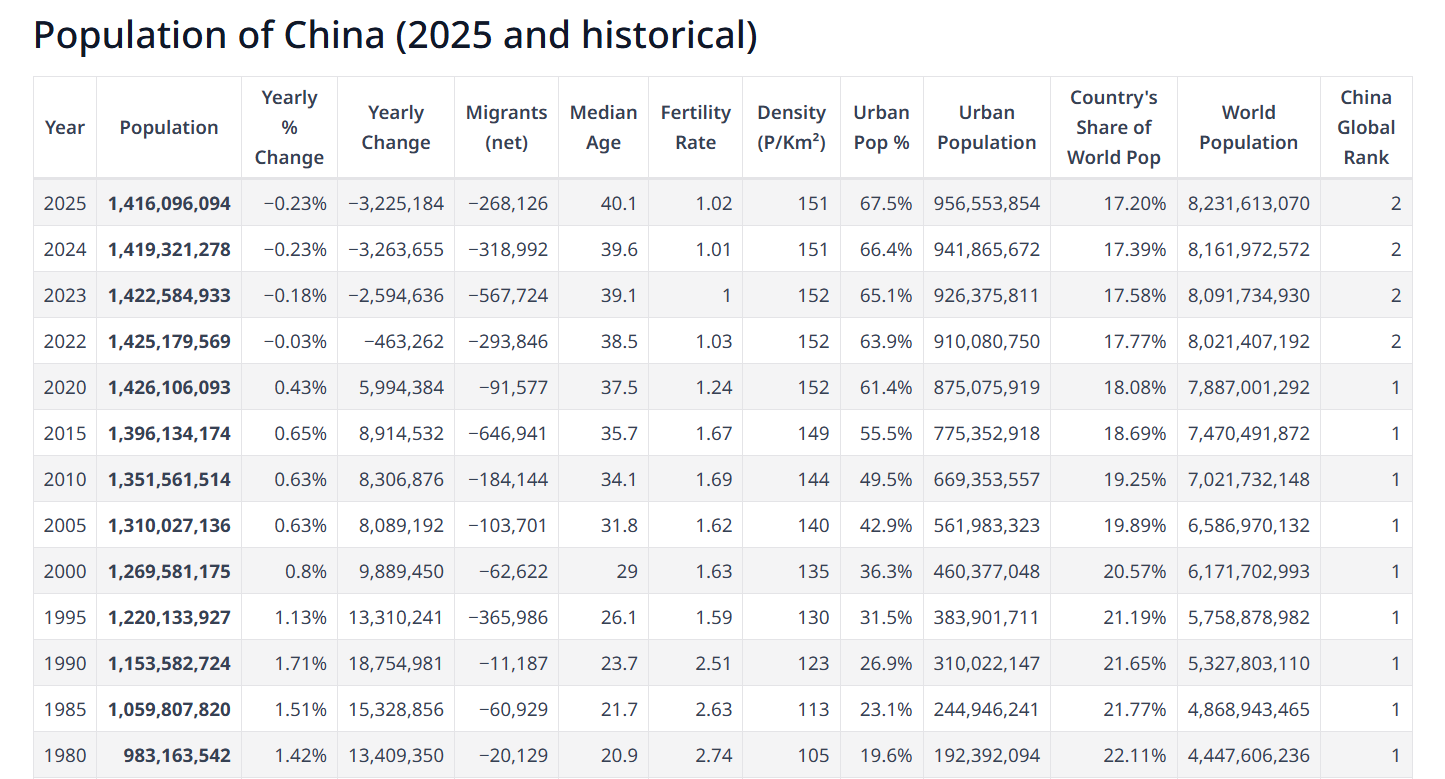Click year cell "2000"
This screenshot has width=1445, height=779.
(x=65, y=572)
